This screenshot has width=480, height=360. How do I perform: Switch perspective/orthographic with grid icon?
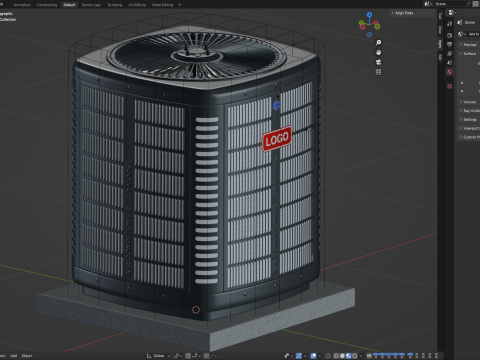[378, 72]
